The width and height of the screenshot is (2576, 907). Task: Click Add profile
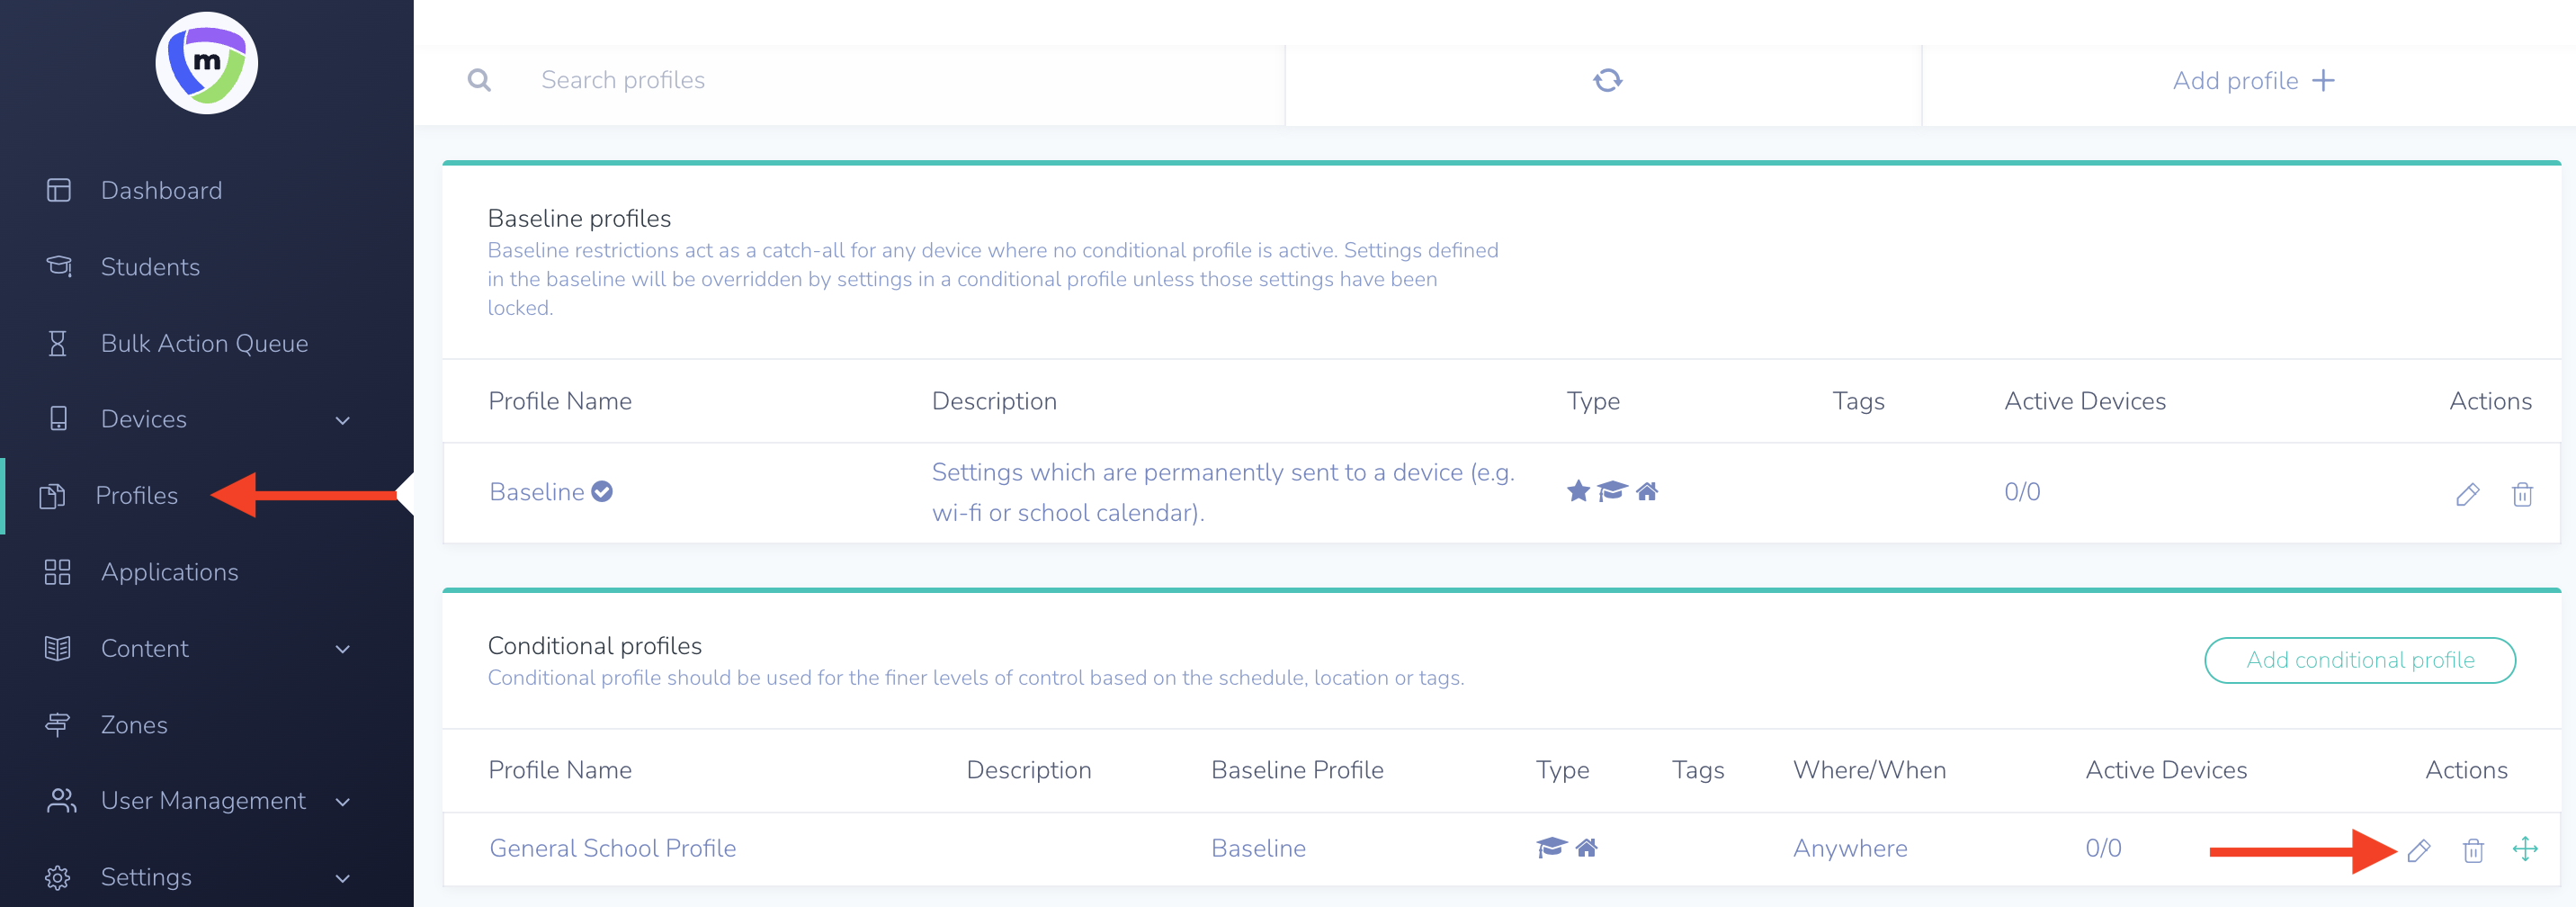point(2253,80)
